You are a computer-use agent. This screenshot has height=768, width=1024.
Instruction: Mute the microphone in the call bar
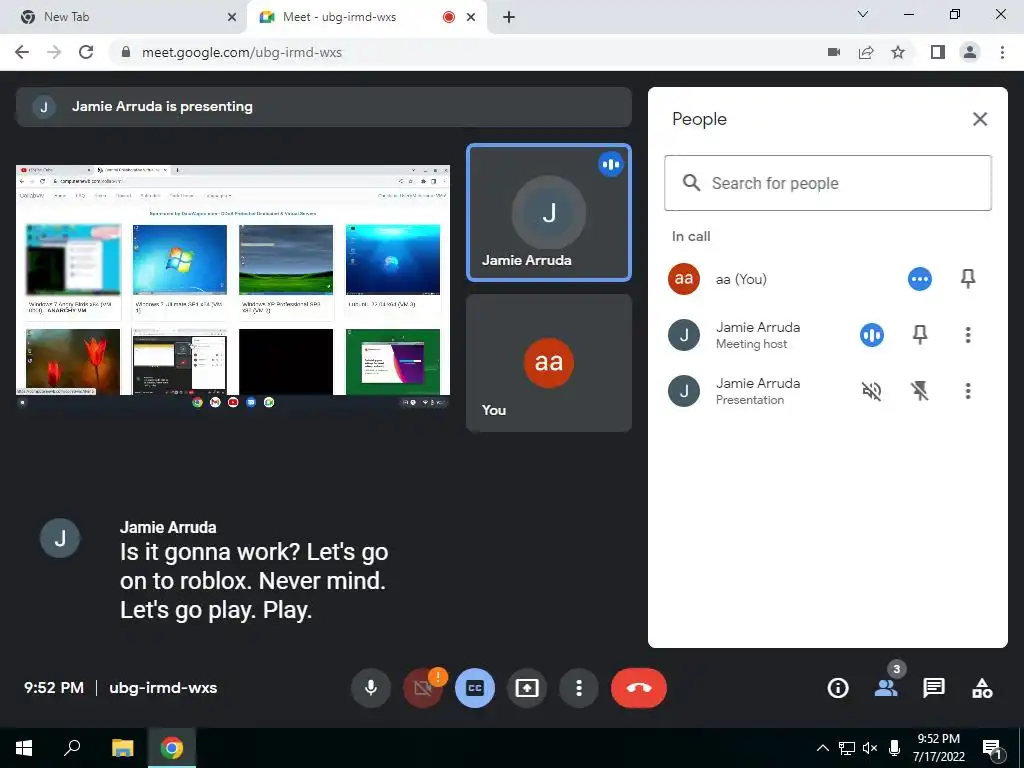point(370,688)
